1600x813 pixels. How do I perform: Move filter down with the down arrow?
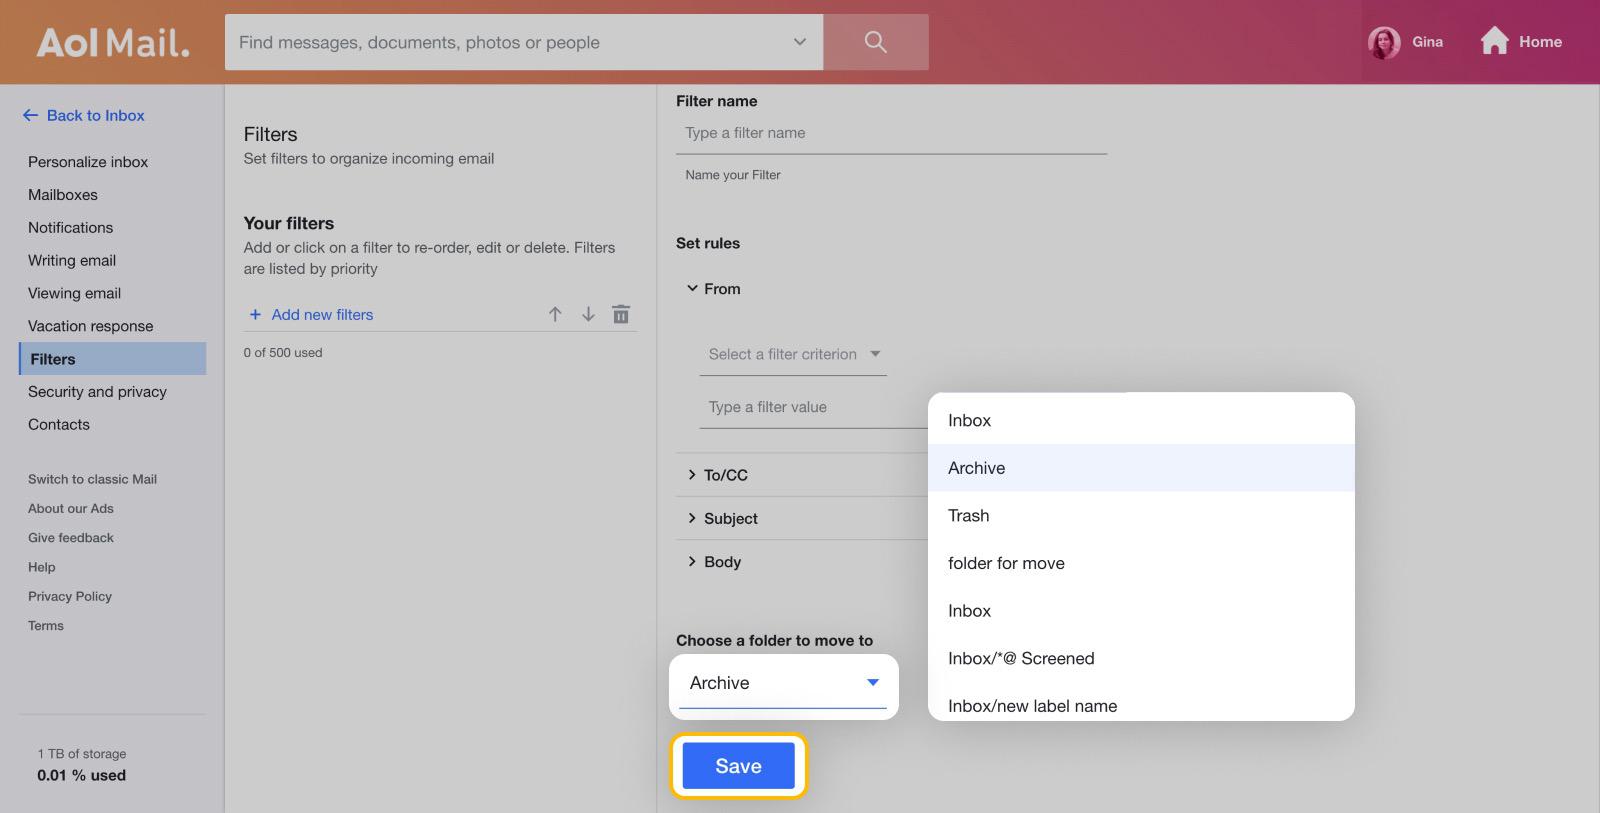[x=588, y=314]
